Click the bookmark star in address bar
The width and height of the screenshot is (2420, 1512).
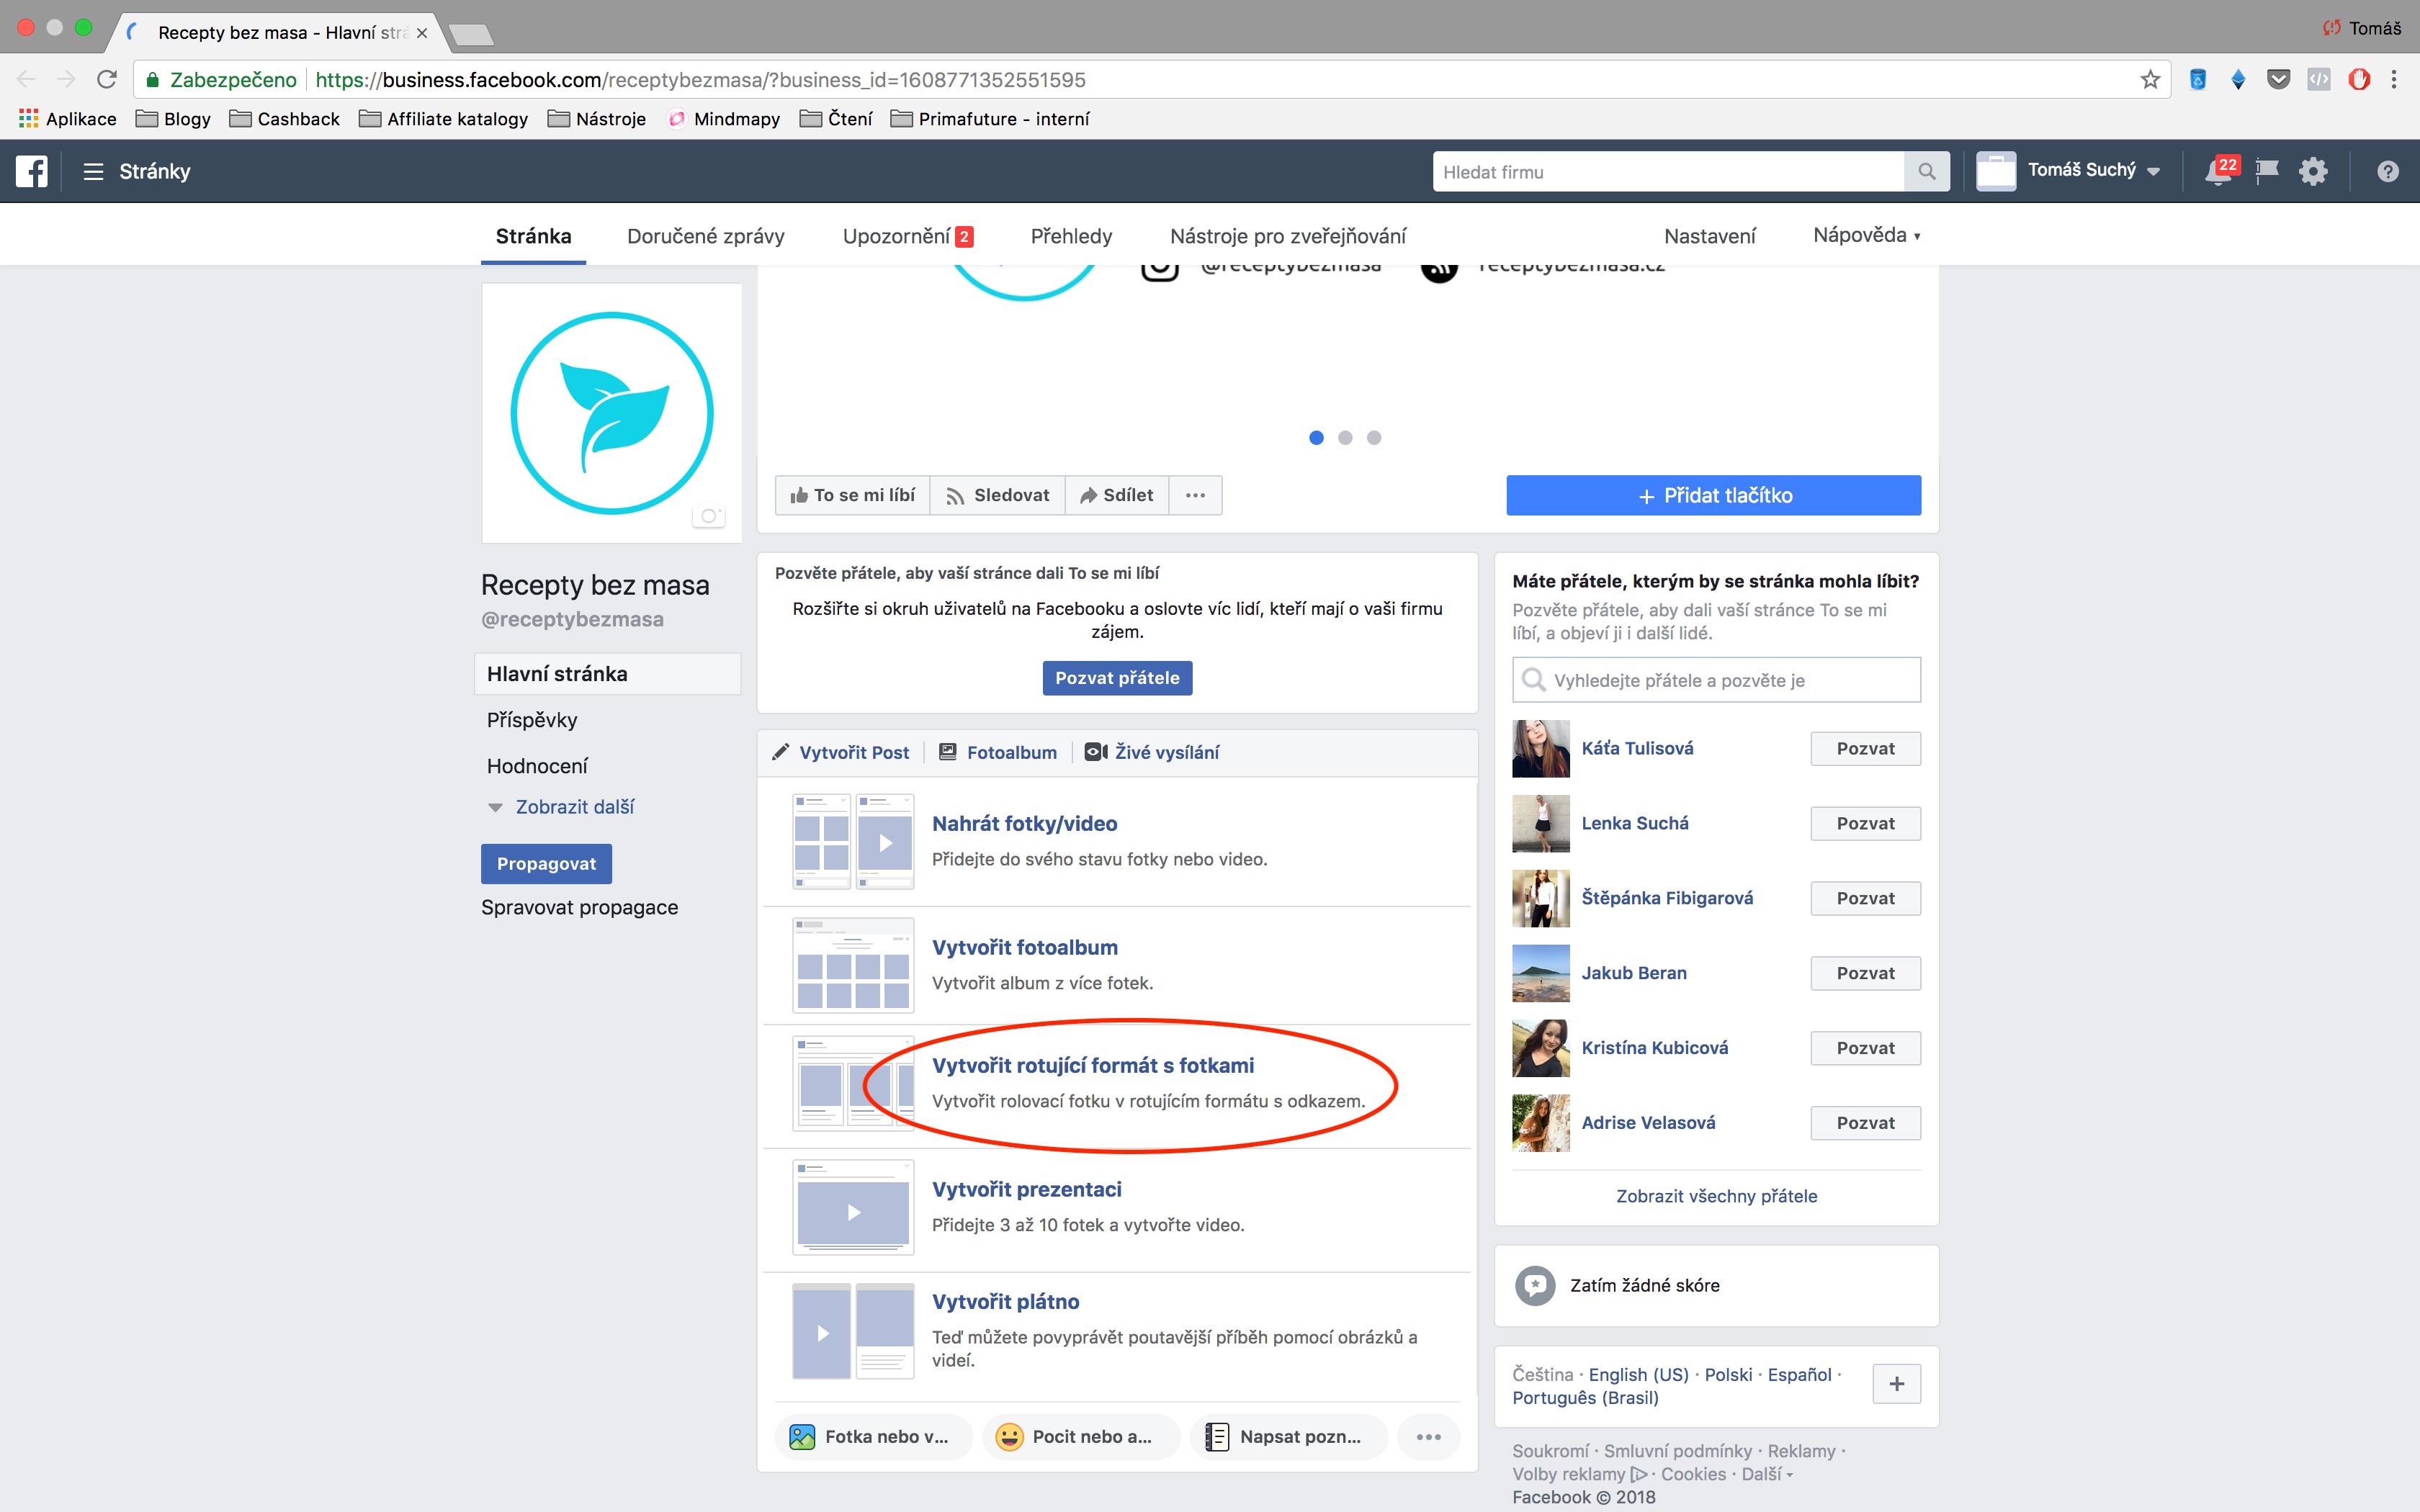tap(2150, 80)
